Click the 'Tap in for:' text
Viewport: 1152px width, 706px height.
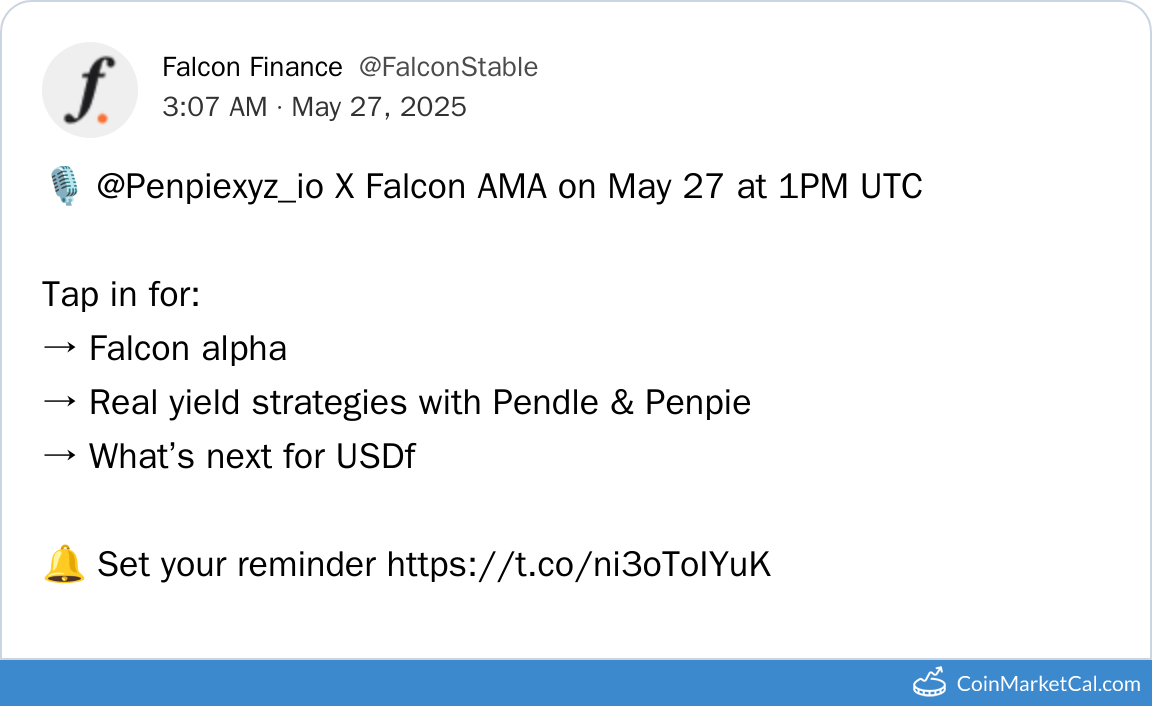pos(121,295)
